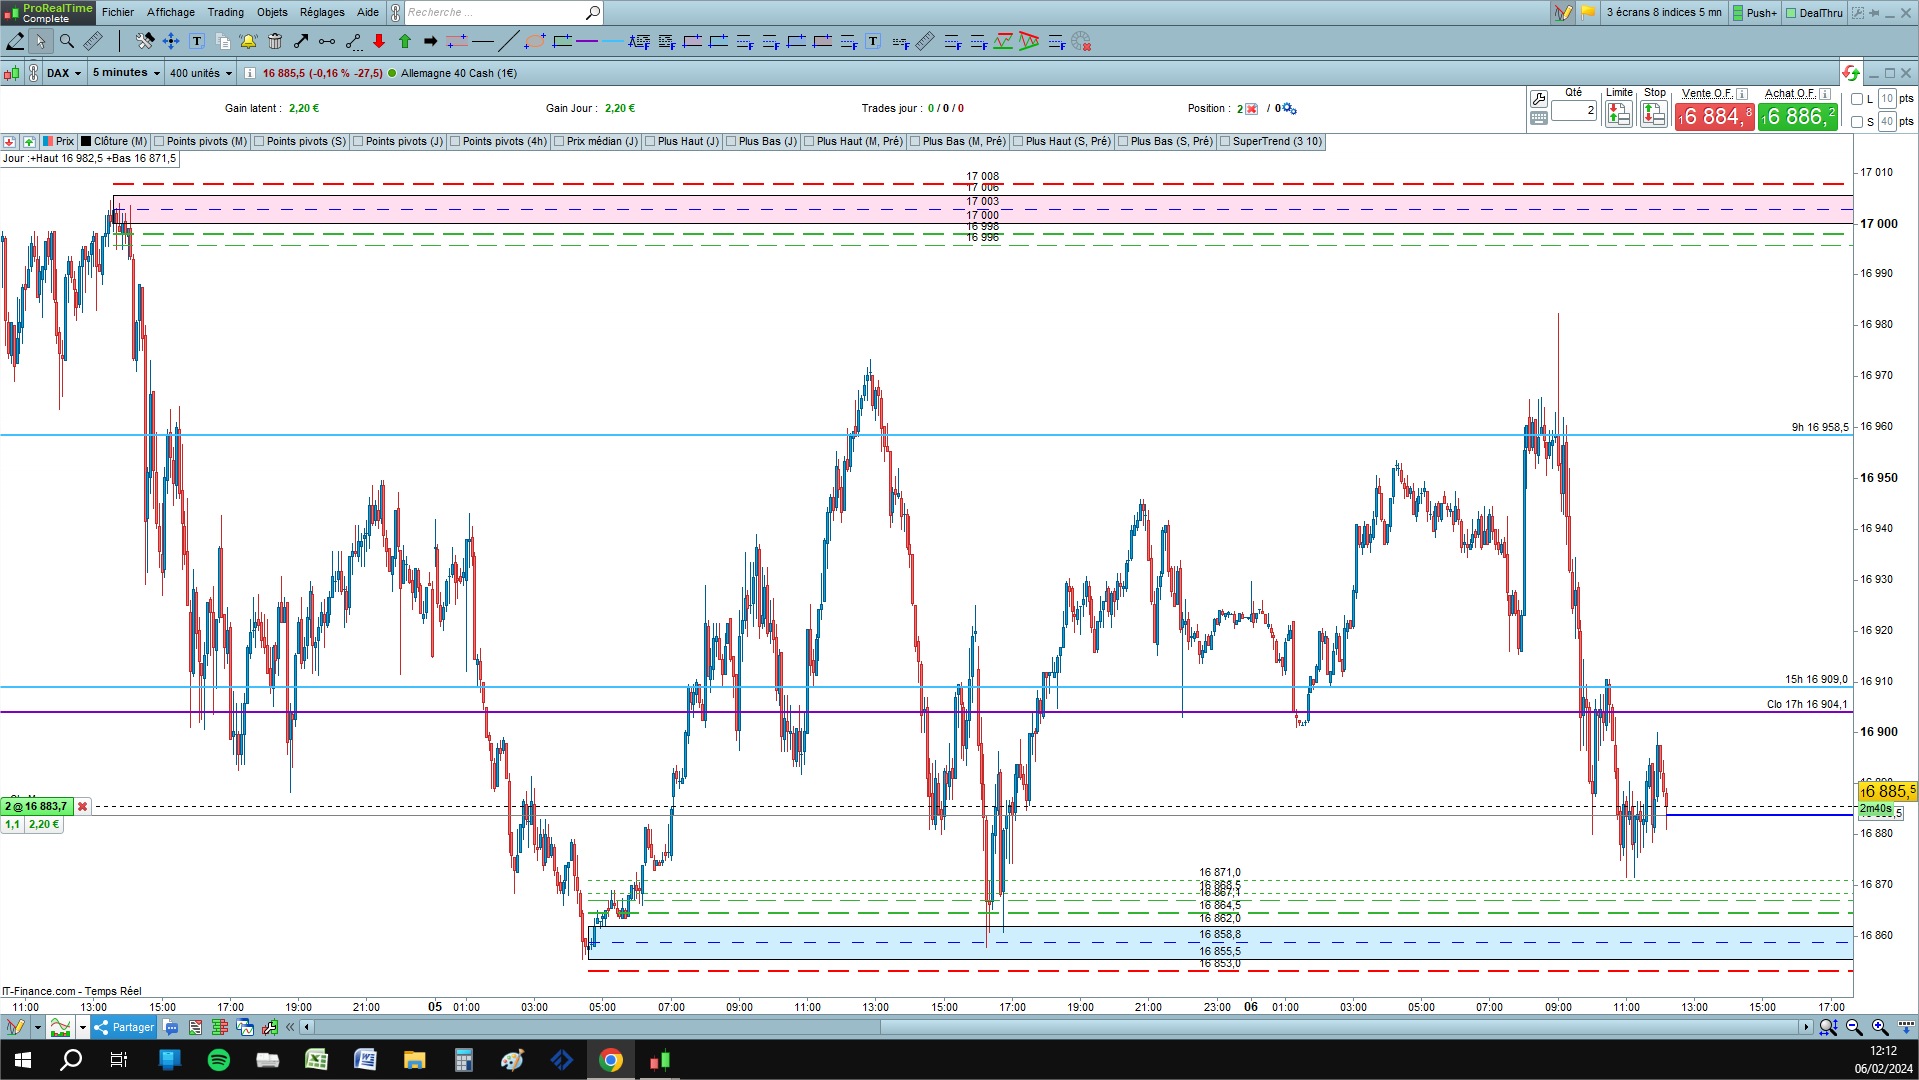Toggle Points pivots (4h) indicator checkbox
The height and width of the screenshot is (1080, 1919).
click(456, 142)
